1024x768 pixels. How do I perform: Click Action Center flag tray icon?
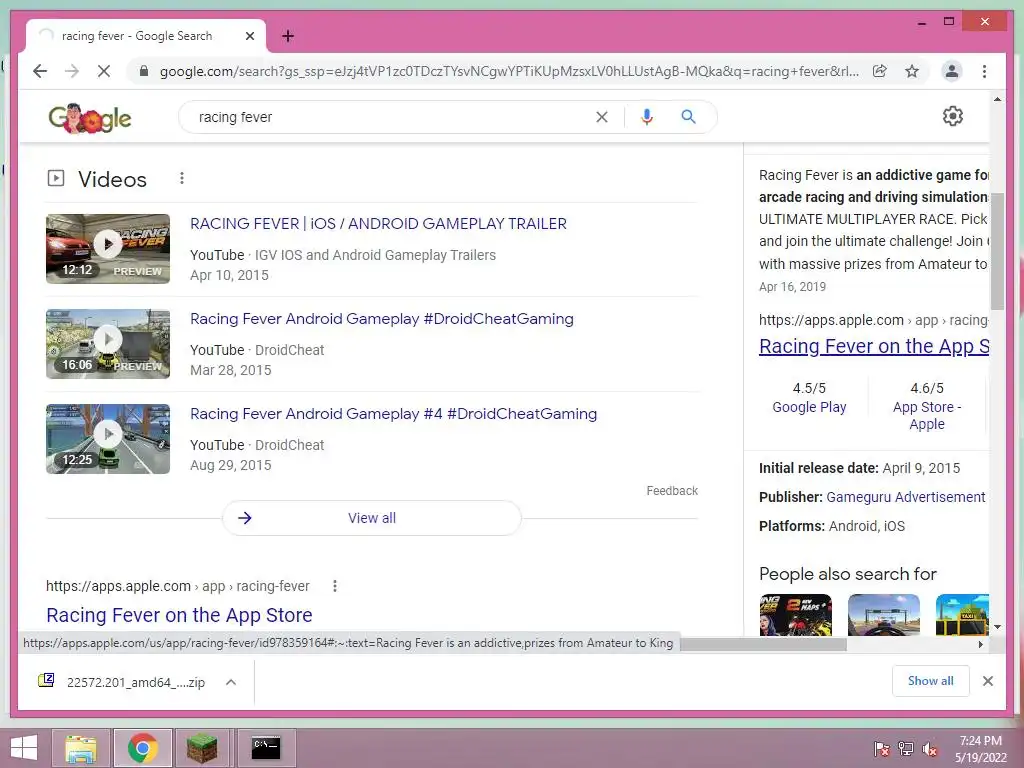(881, 749)
